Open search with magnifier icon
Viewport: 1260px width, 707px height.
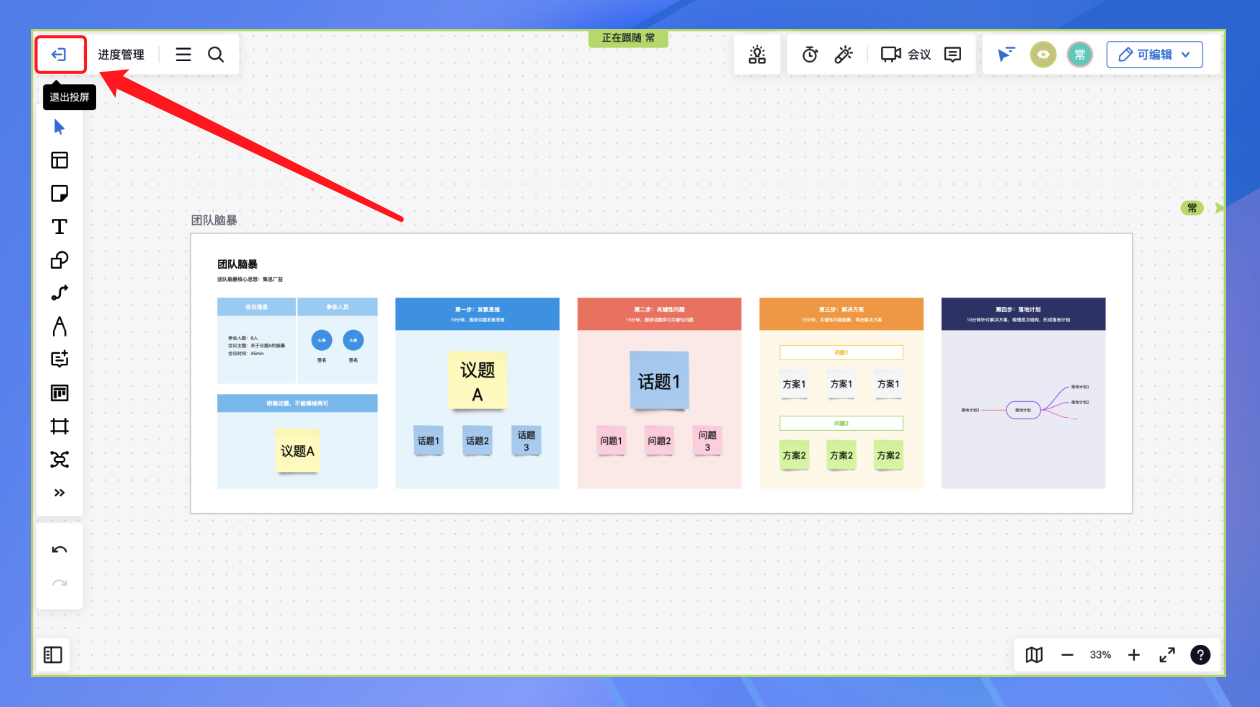tap(216, 55)
